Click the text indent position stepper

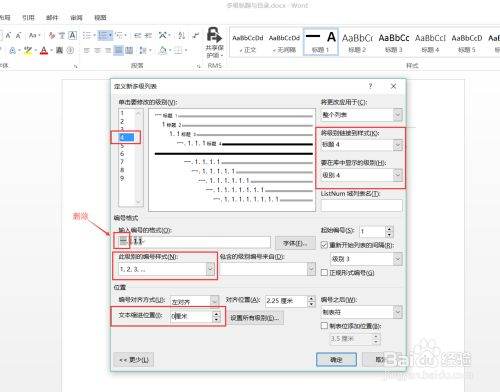216,317
